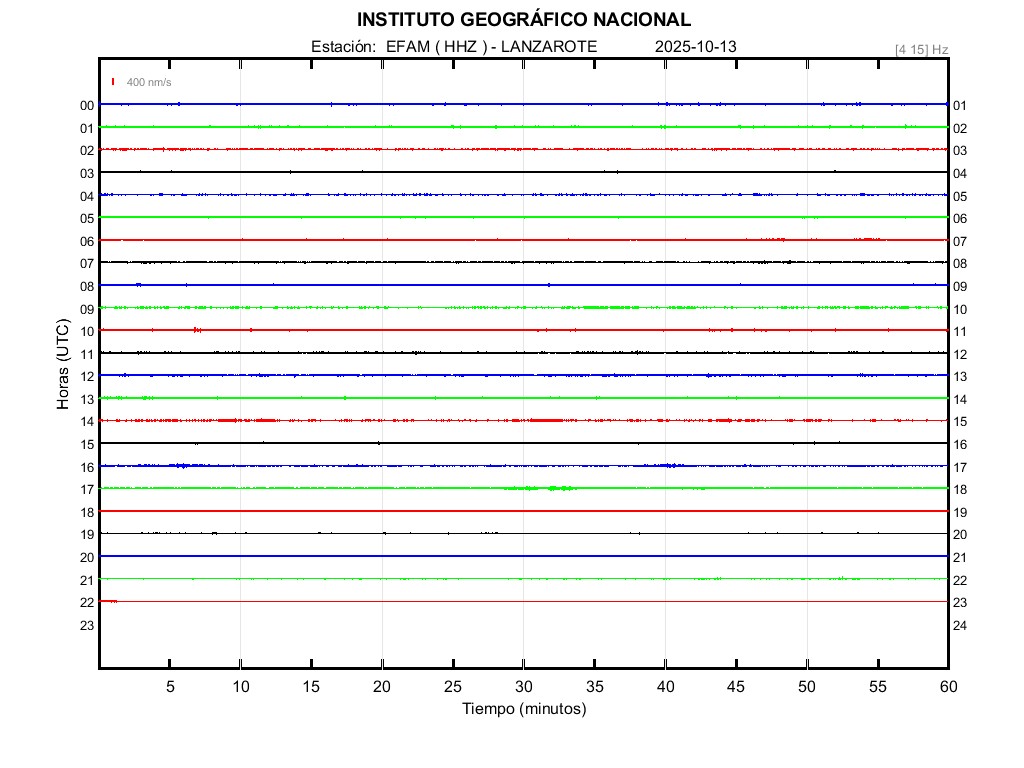Click the Horas (UTC) vertical axis label
This screenshot has width=1024, height=768.
click(63, 363)
